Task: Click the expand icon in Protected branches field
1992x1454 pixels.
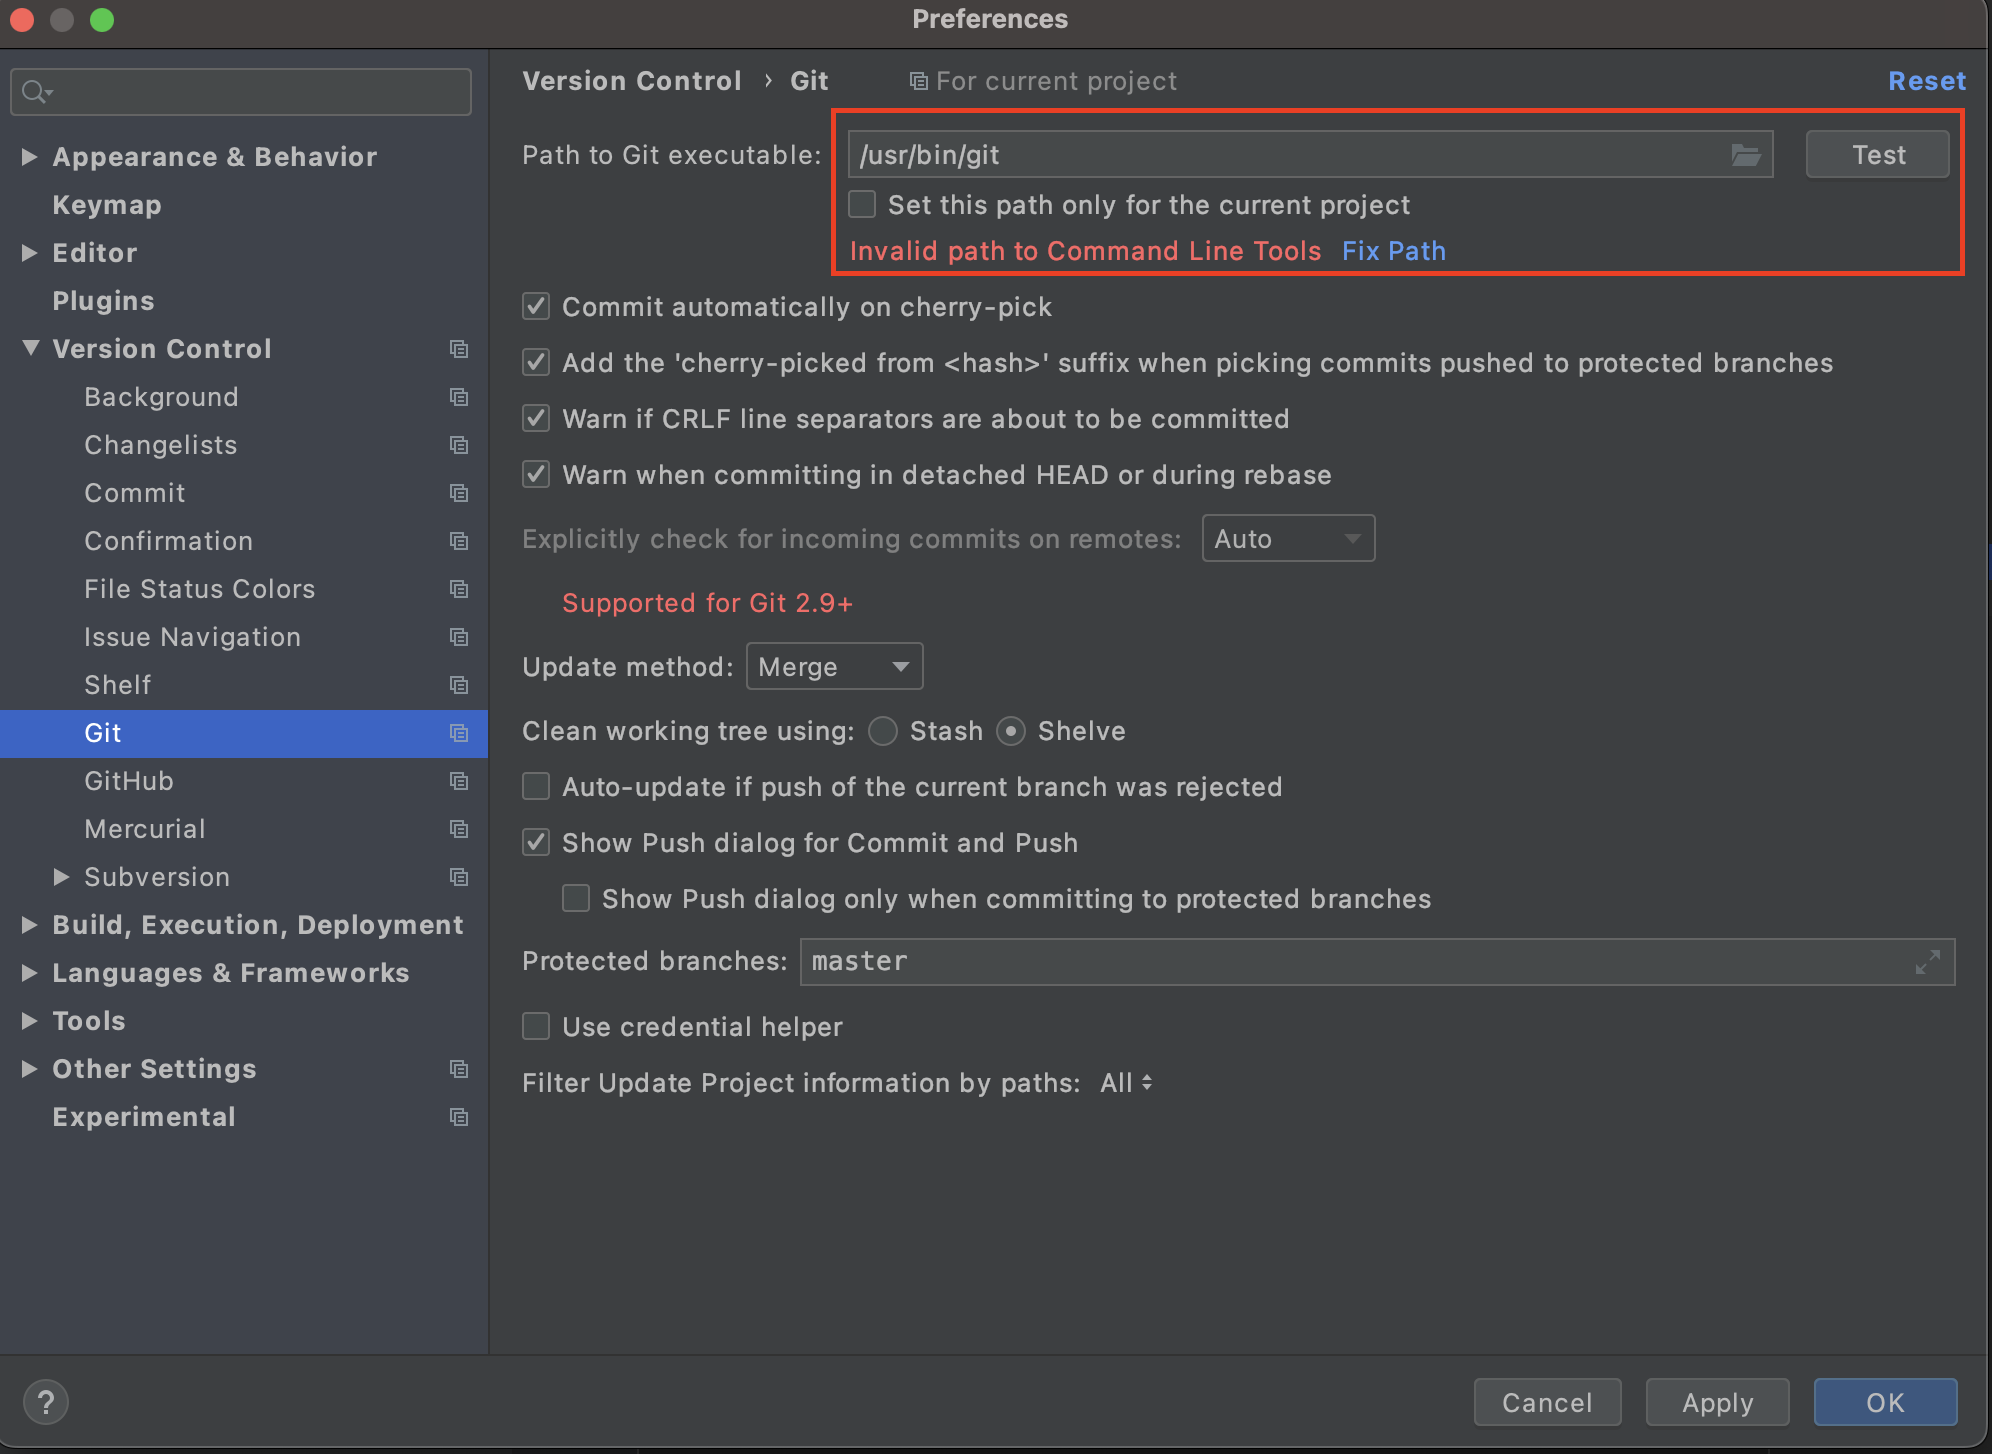Action: (x=1927, y=962)
